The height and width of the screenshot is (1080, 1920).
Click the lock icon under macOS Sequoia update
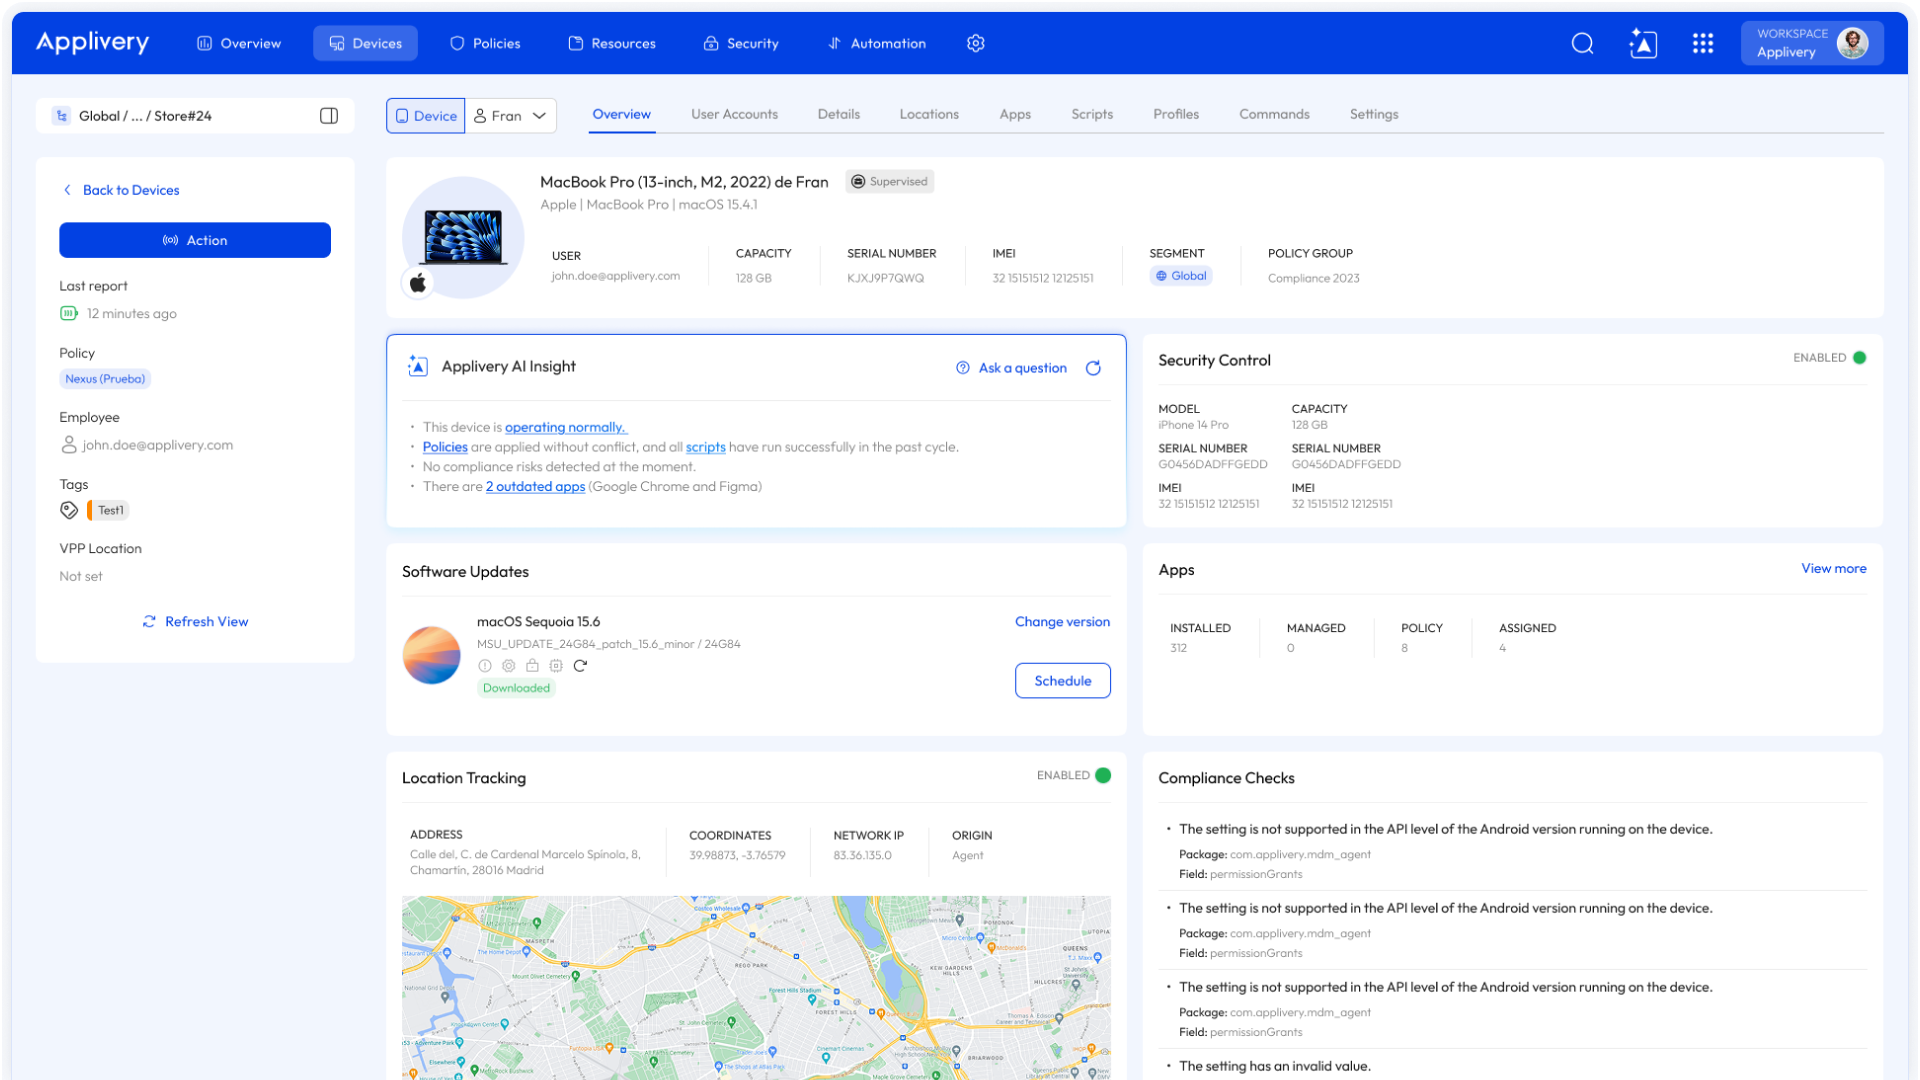[532, 664]
